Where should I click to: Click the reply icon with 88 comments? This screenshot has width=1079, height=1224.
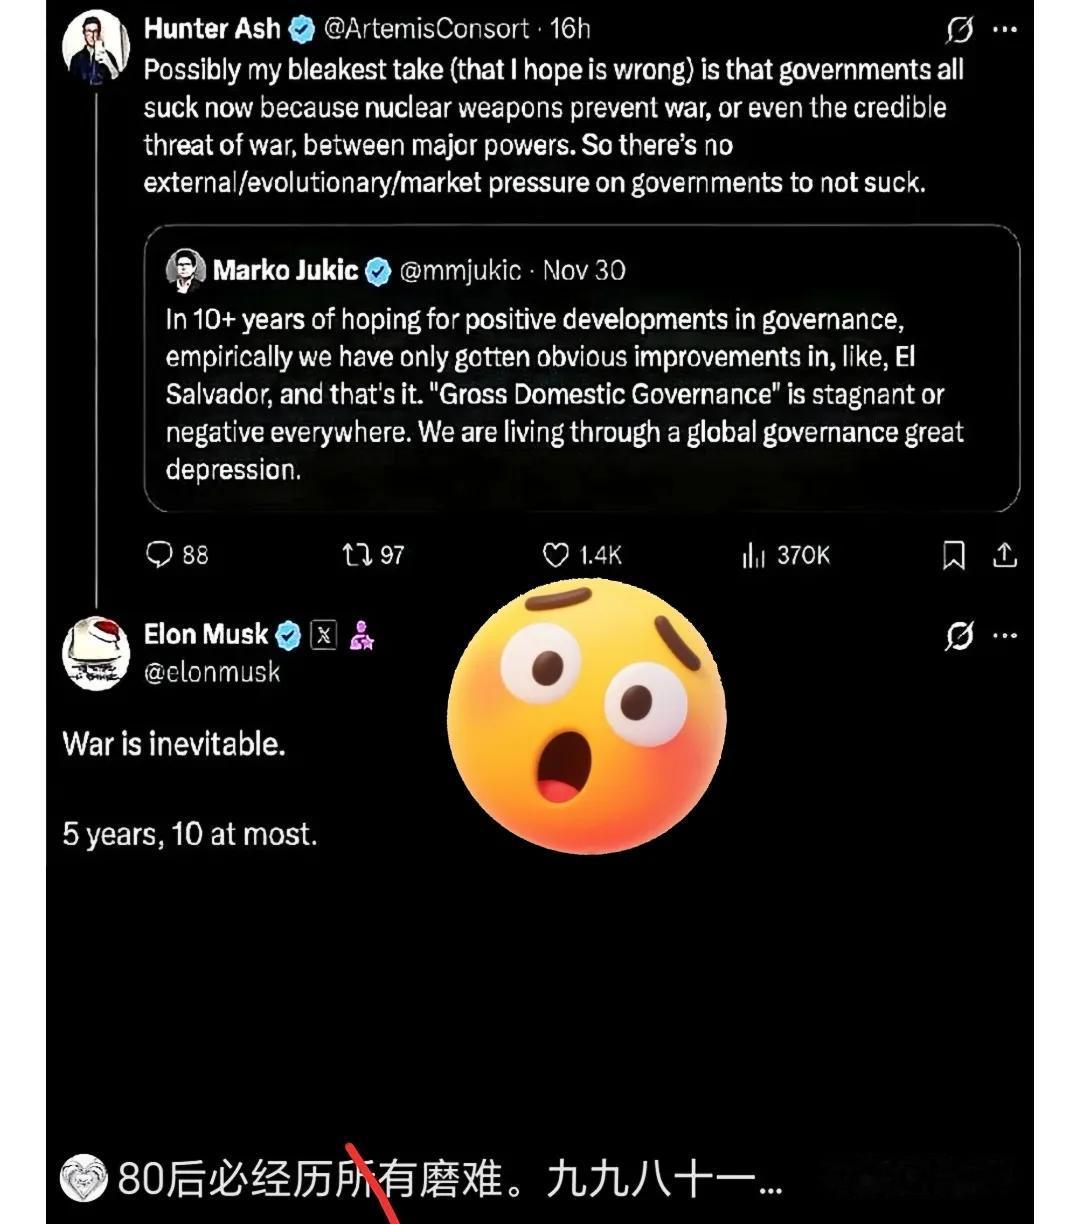tap(160, 554)
